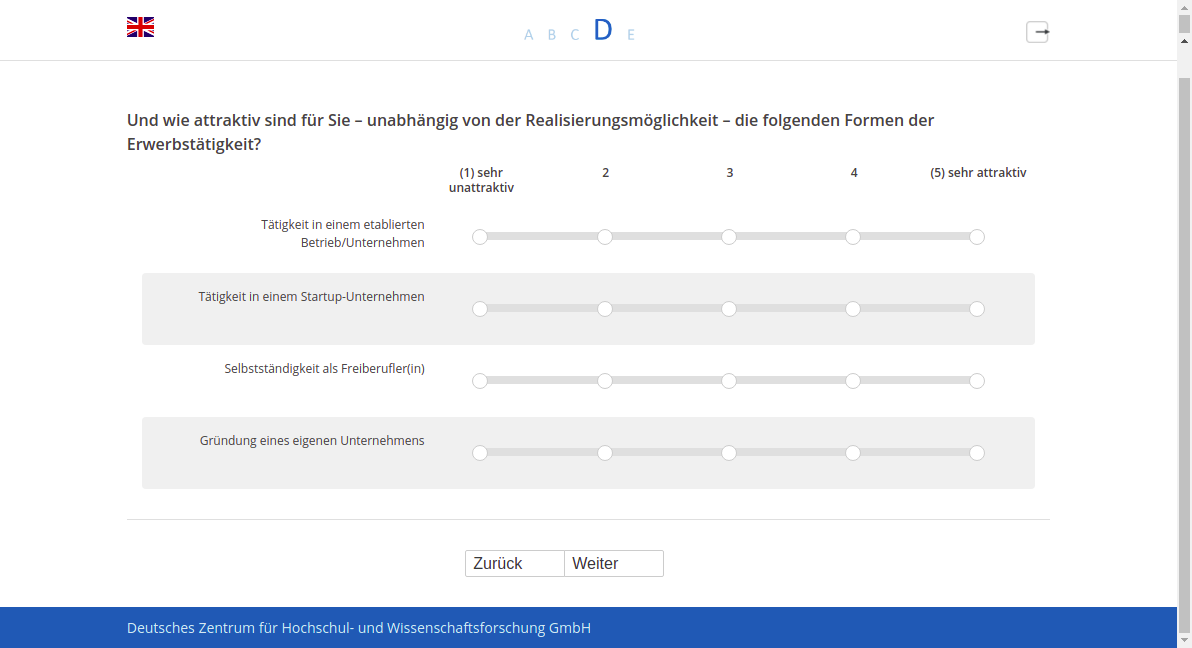Screen dimensions: 1192x648
Task: Click the exit survey icon
Action: point(1038,32)
